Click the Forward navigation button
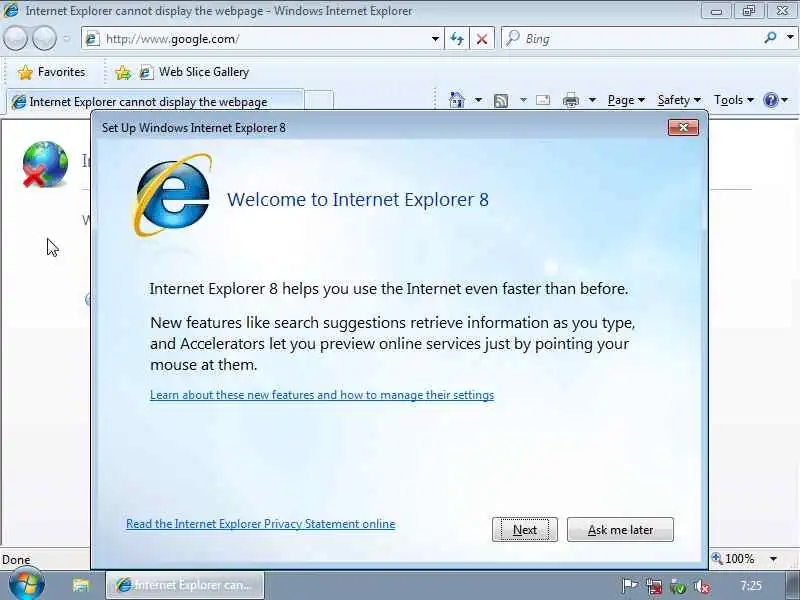The width and height of the screenshot is (800, 600). (44, 39)
